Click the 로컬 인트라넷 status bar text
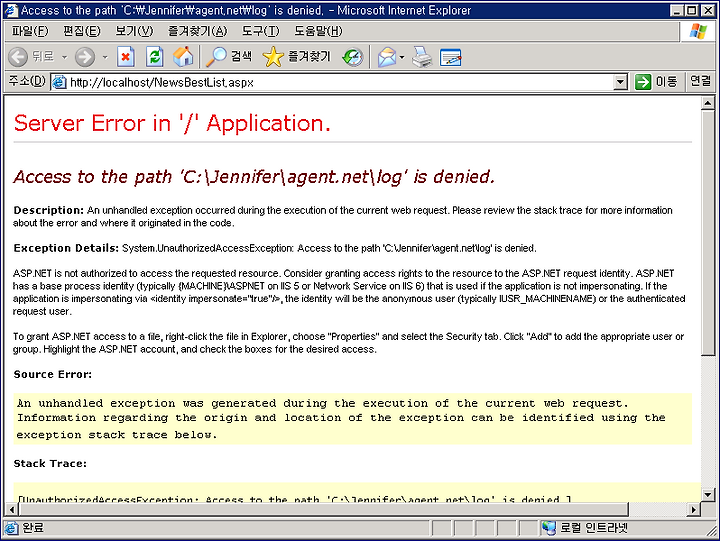This screenshot has height=541, width=720. click(x=593, y=528)
